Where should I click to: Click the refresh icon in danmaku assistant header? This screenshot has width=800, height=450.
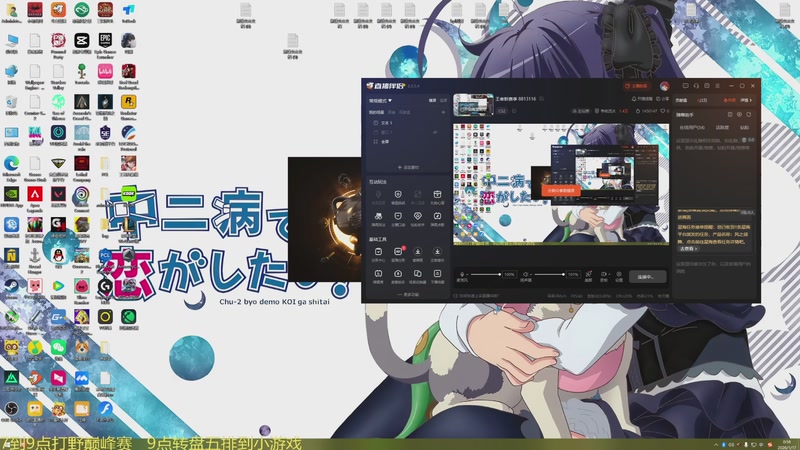coord(748,115)
